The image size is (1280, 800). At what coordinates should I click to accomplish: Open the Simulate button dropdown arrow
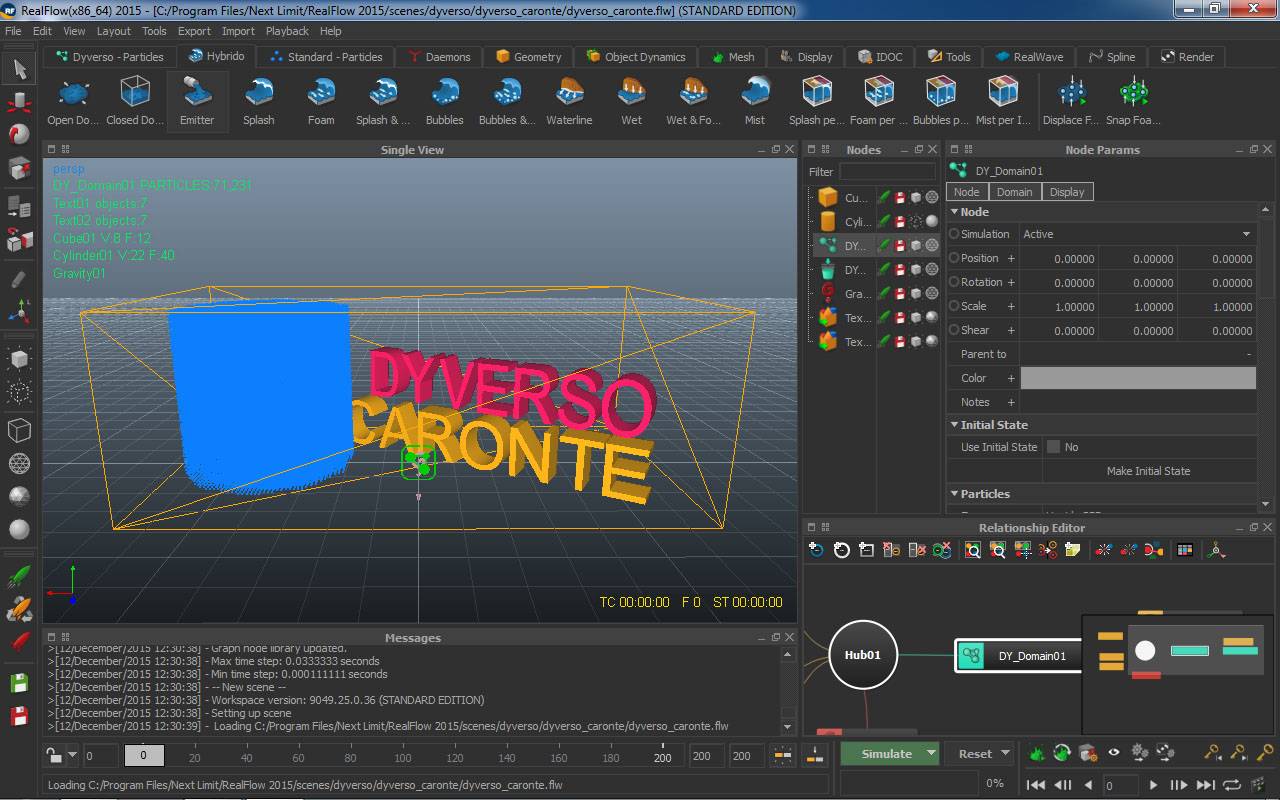[931, 753]
